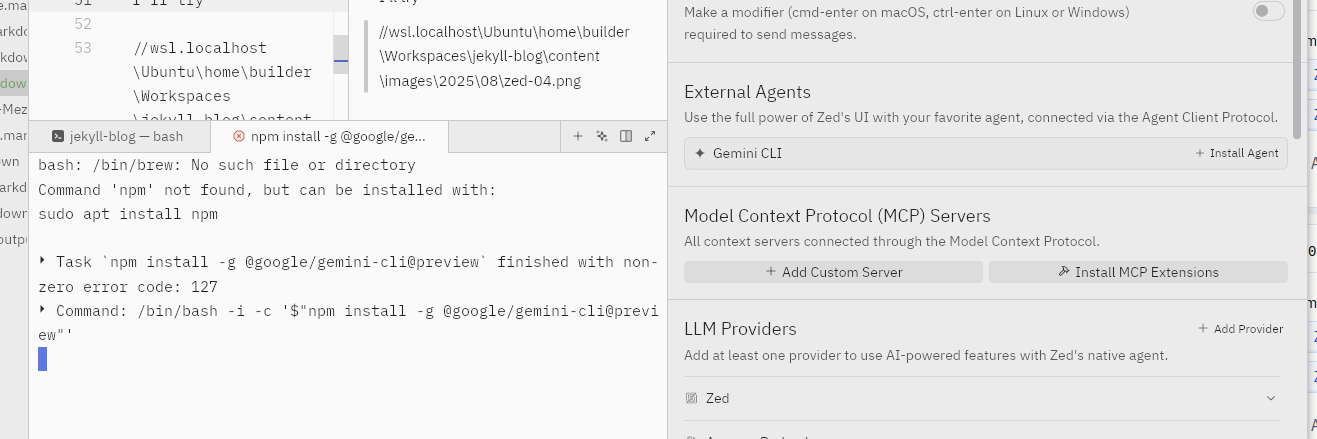Click the sparkle assist icon in terminal toolbar
Viewport: 1317px width, 439px height.
(602, 136)
